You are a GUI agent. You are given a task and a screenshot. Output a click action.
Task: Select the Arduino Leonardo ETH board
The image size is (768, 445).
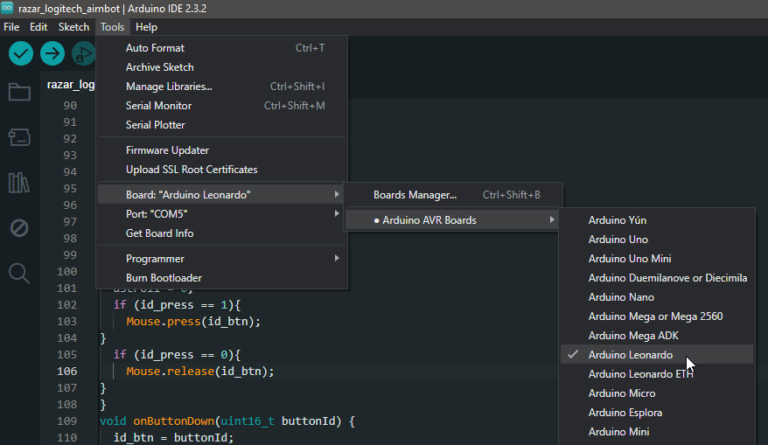(656, 374)
